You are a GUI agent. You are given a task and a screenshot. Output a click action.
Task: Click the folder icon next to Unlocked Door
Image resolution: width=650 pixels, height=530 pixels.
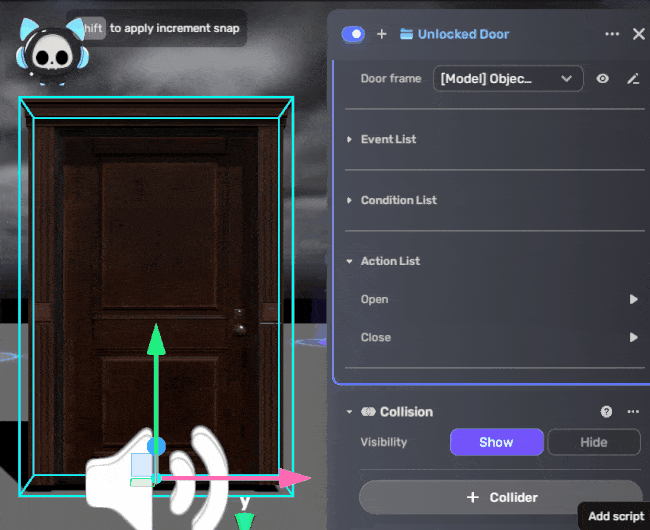pyautogui.click(x=406, y=34)
